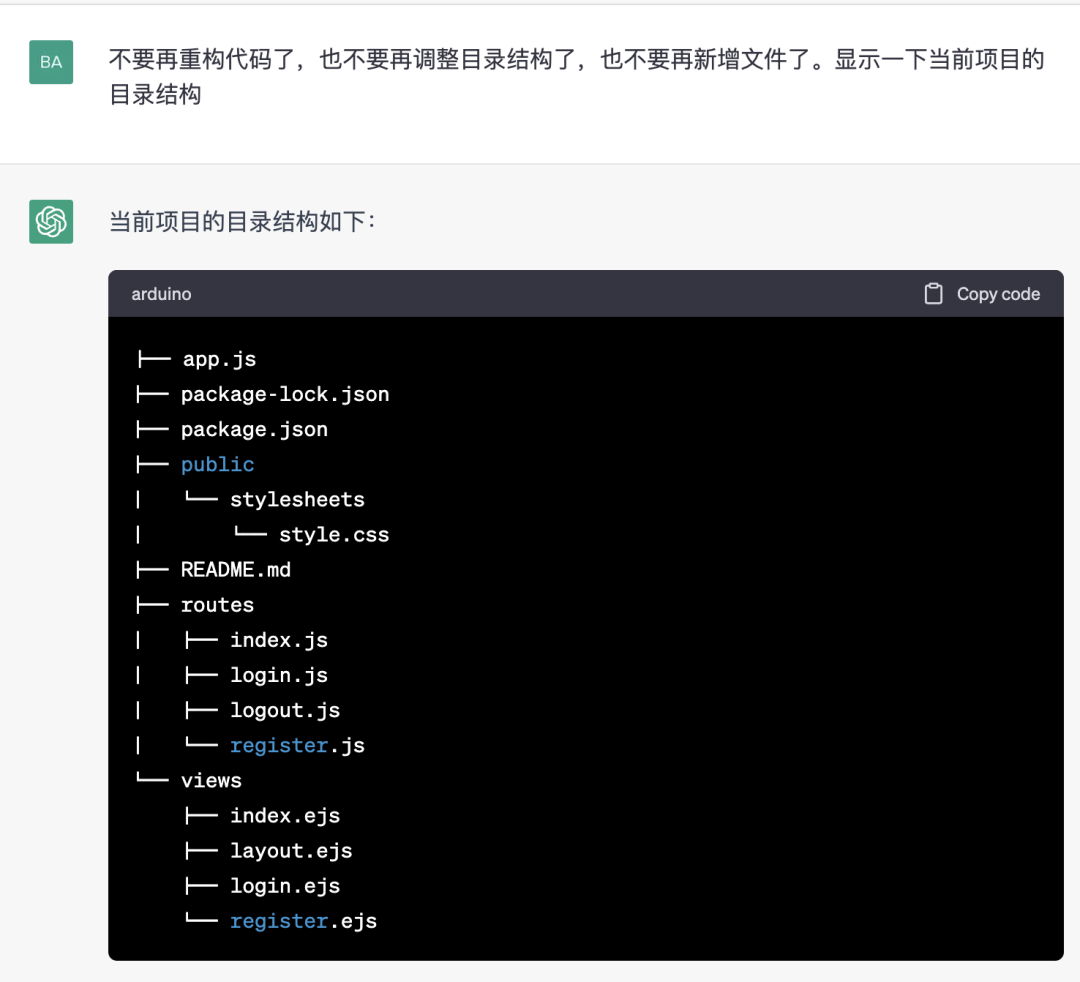Select package-lock.json line

point(285,395)
